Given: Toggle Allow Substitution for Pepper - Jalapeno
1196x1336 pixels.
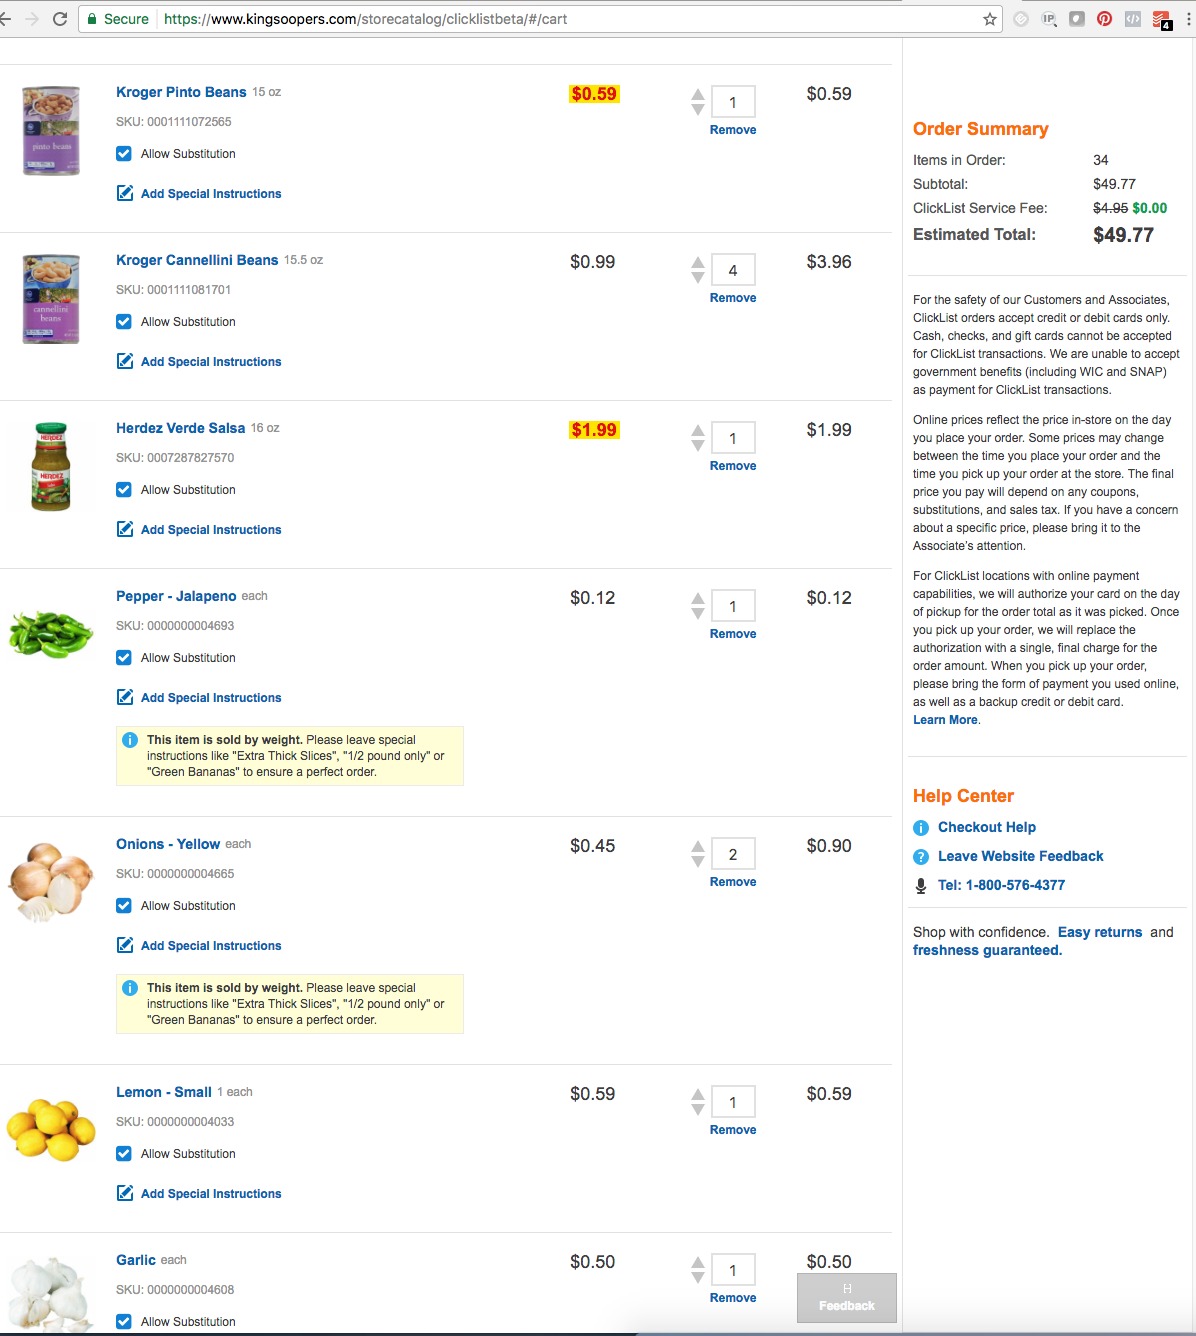Looking at the screenshot, I should (x=124, y=658).
